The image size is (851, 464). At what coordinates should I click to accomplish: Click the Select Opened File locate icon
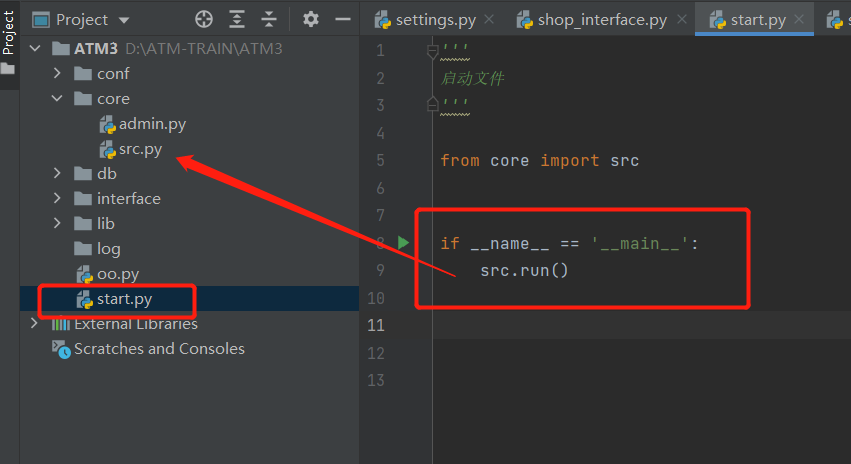point(204,20)
